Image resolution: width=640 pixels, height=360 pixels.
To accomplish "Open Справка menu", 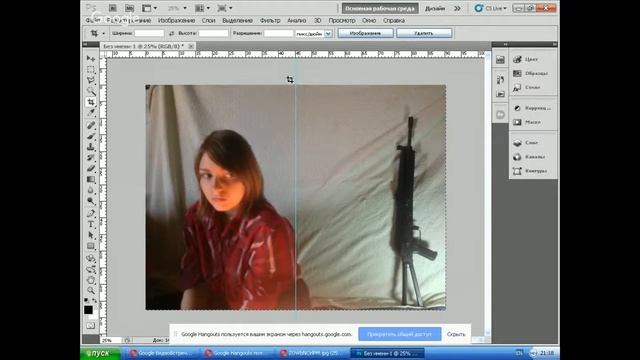I will coord(394,20).
